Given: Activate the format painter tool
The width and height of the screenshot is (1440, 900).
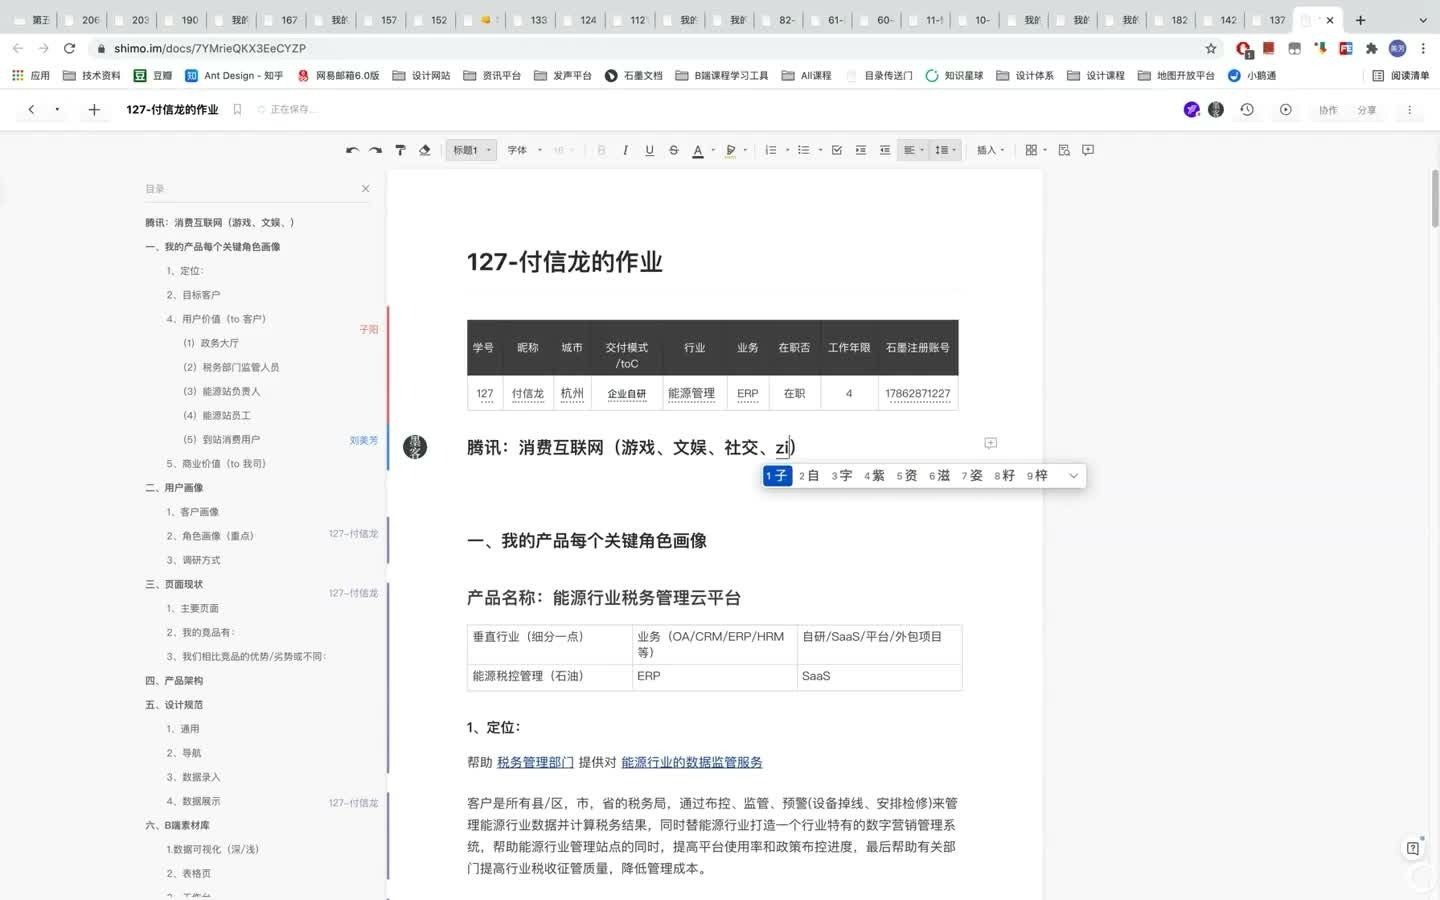Looking at the screenshot, I should pyautogui.click(x=400, y=150).
